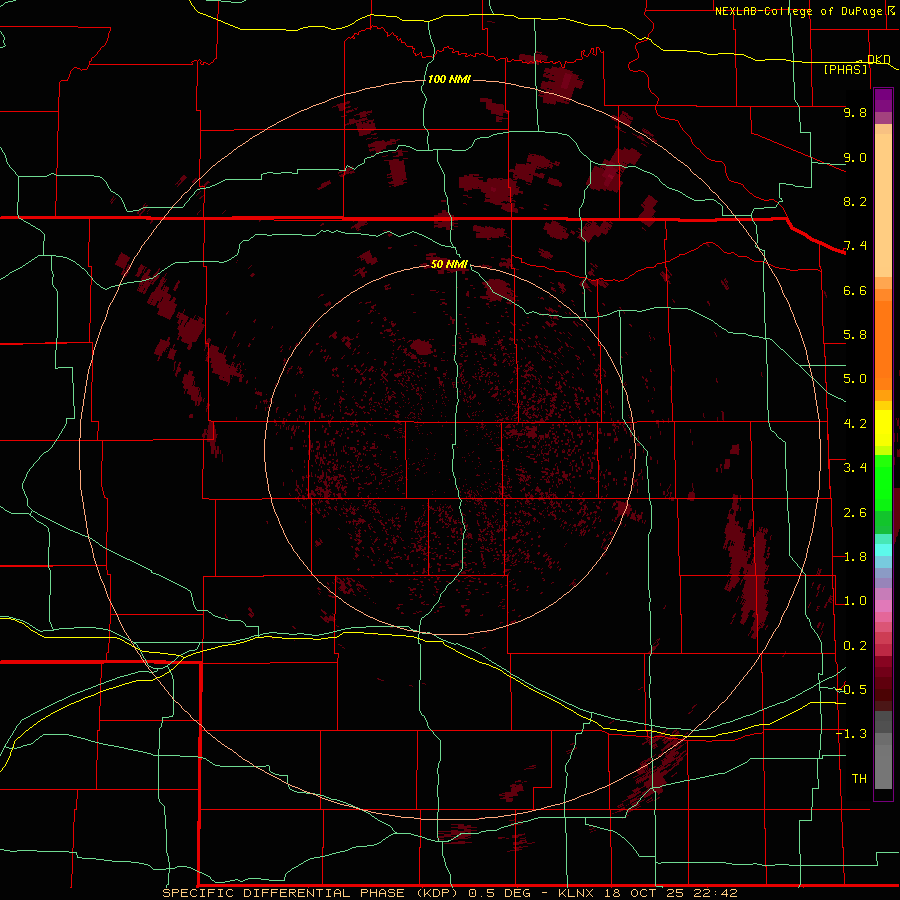900x900 pixels.
Task: Click the peach band of the color scale
Action: [883, 205]
